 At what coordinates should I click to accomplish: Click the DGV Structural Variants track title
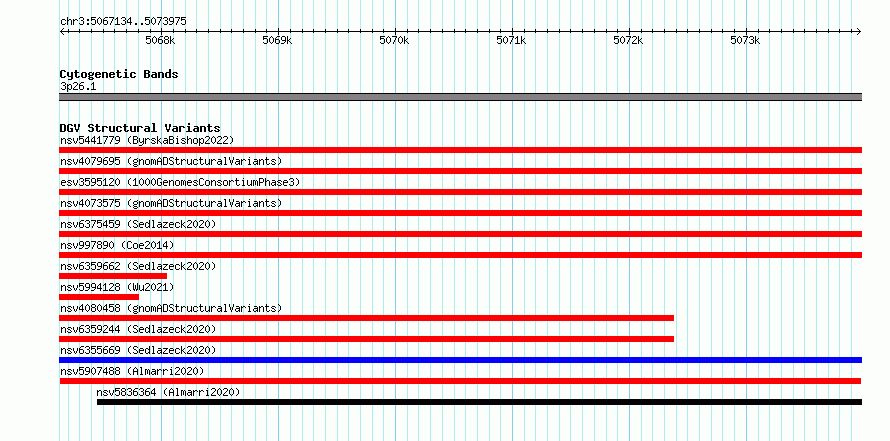point(140,128)
